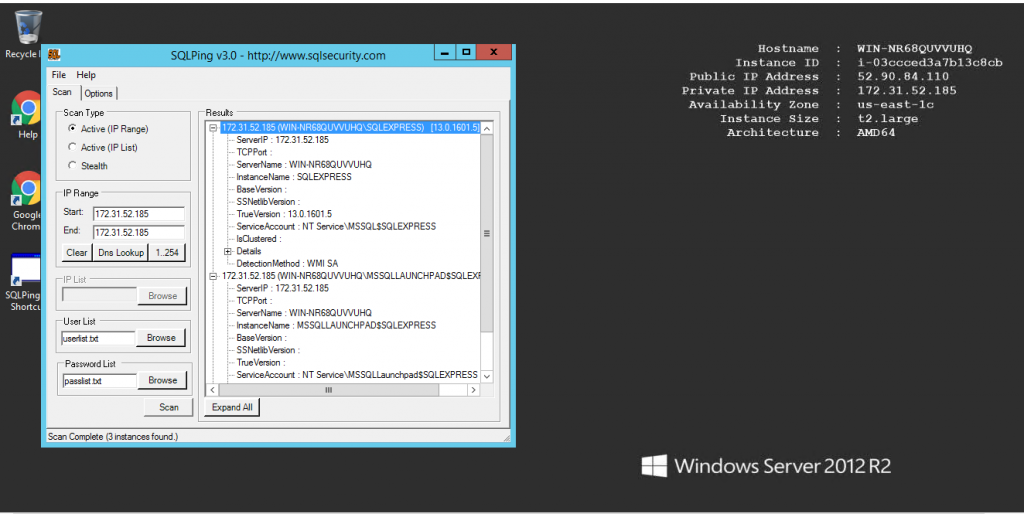Click the SQLPing title bar app icon
1024x514 pixels.
pos(54,55)
